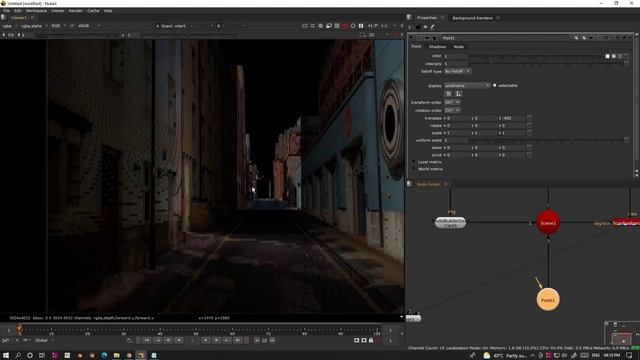Viewport: 640px width, 360px height.
Task: Click the color slider track
Action: coord(536,56)
